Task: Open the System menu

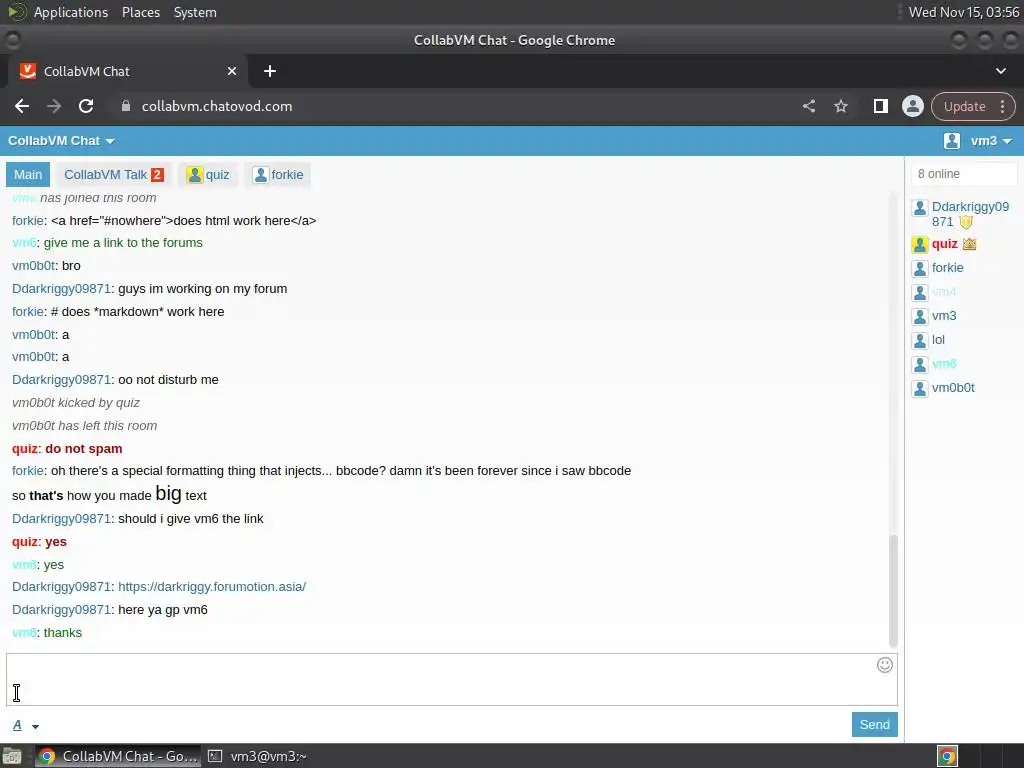Action: 195,12
